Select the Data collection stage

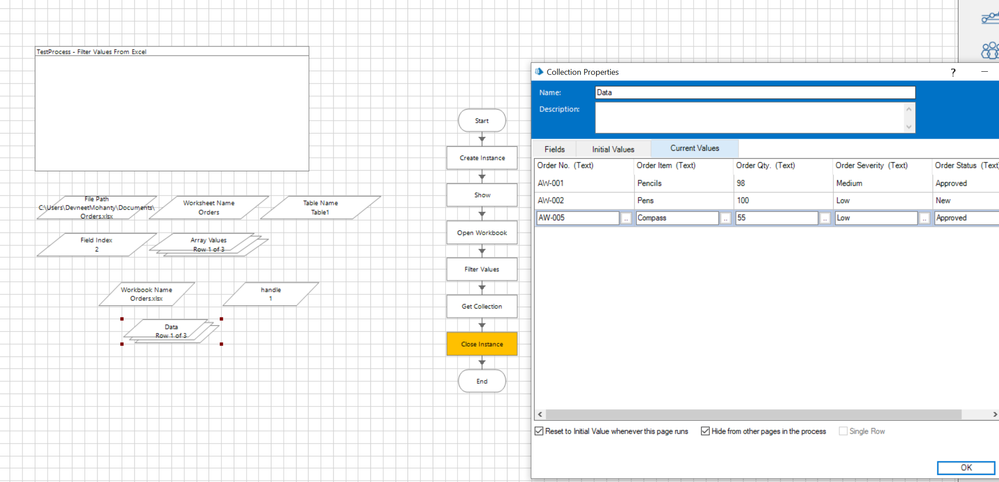coord(171,331)
